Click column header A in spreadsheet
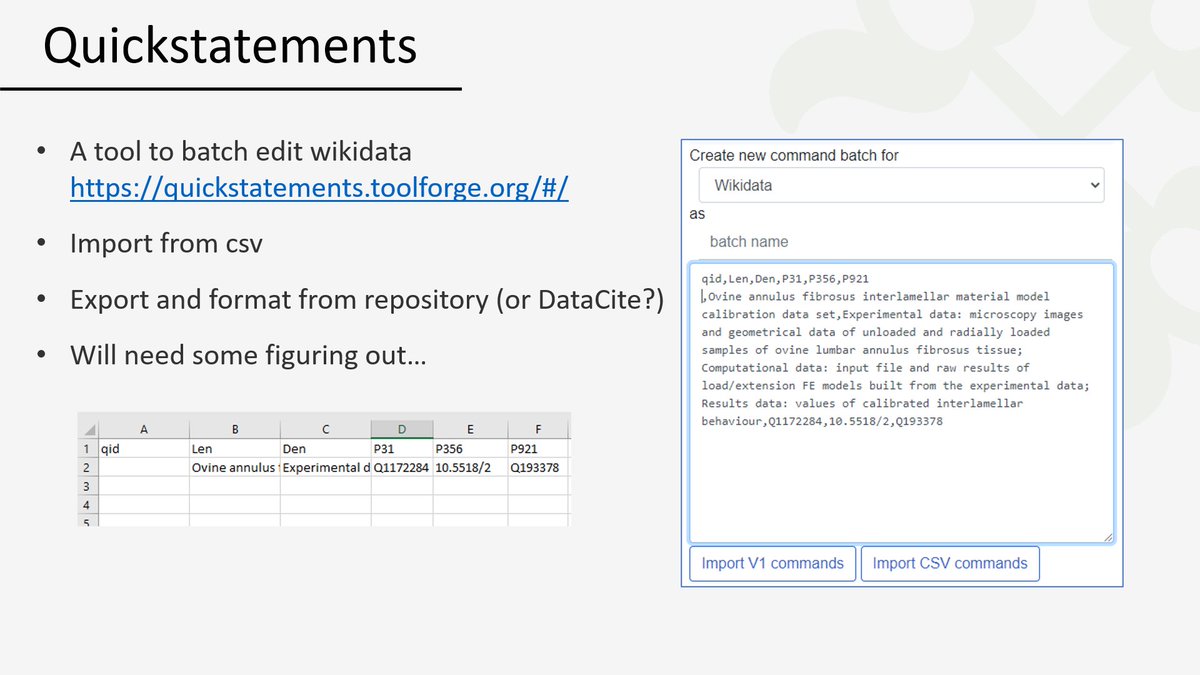Image resolution: width=1200 pixels, height=675 pixels. 144,429
